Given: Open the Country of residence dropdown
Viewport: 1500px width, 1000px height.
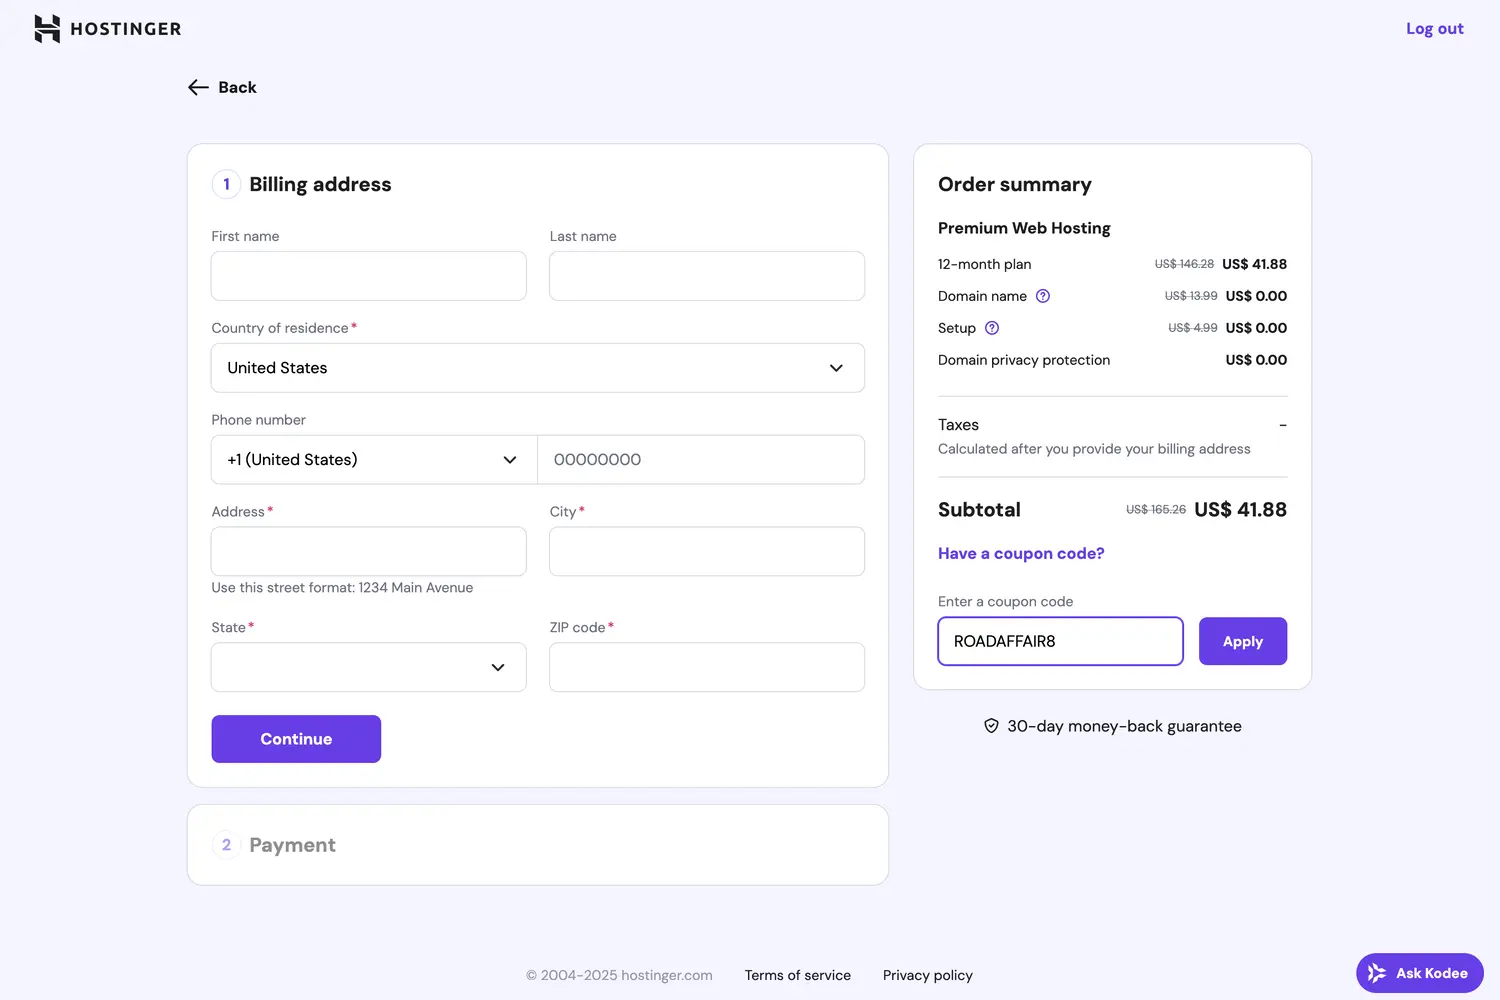Looking at the screenshot, I should (537, 368).
